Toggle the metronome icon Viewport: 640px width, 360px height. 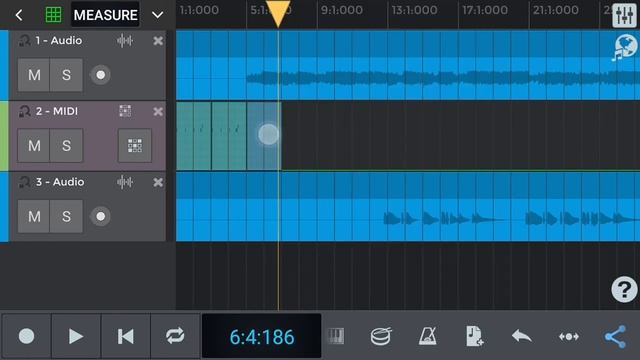[428, 336]
